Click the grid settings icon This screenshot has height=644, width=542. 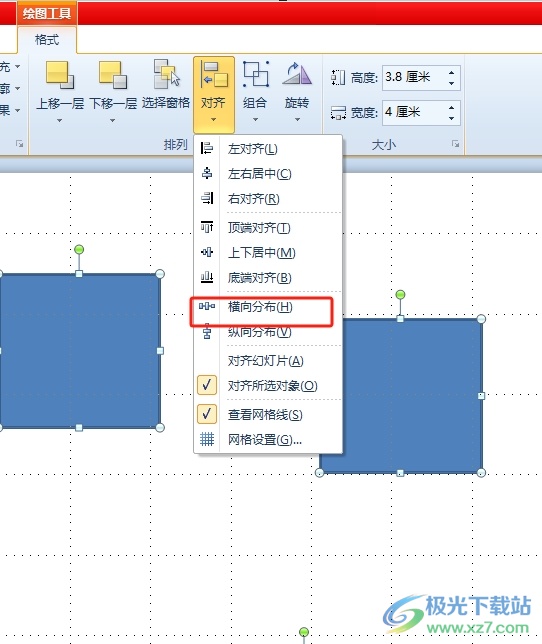coord(207,439)
